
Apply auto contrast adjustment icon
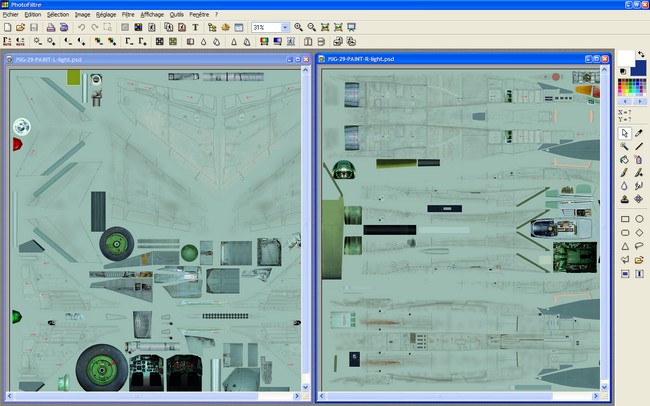point(20,41)
